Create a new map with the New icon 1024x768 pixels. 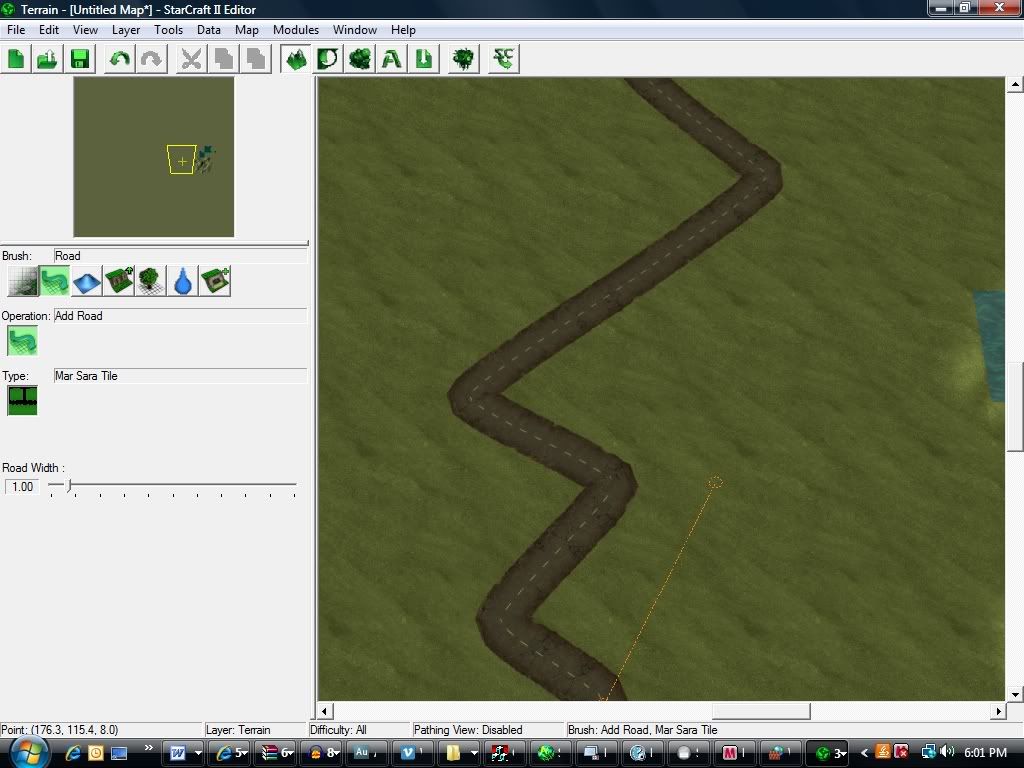click(x=16, y=59)
